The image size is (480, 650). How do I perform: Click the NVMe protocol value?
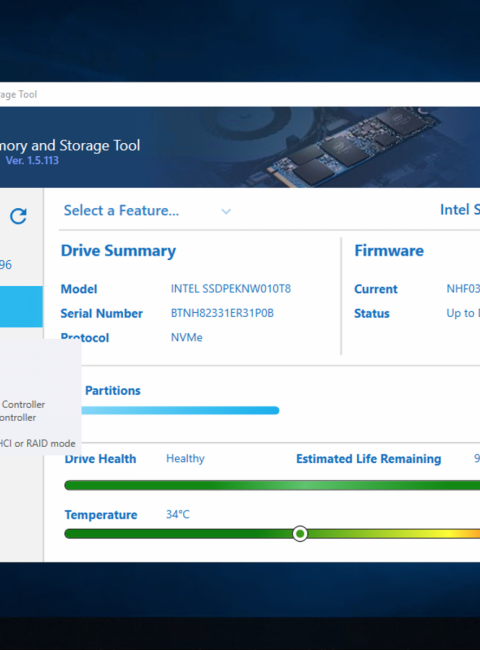pyautogui.click(x=187, y=337)
